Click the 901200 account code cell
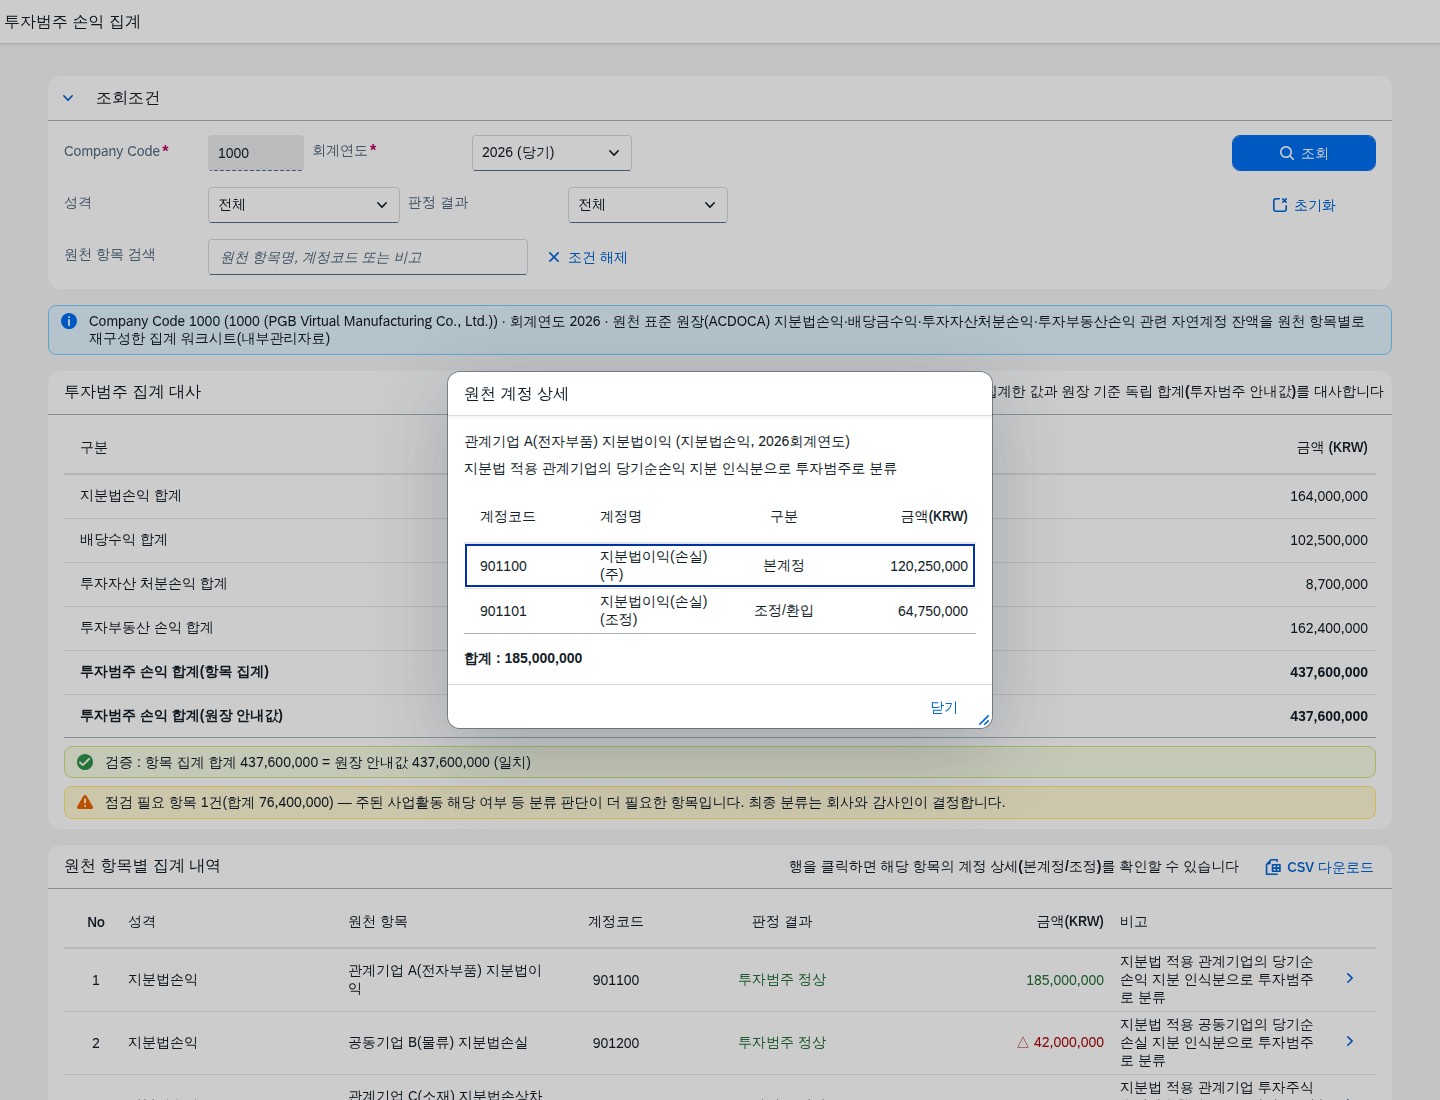This screenshot has height=1100, width=1440. [616, 1043]
